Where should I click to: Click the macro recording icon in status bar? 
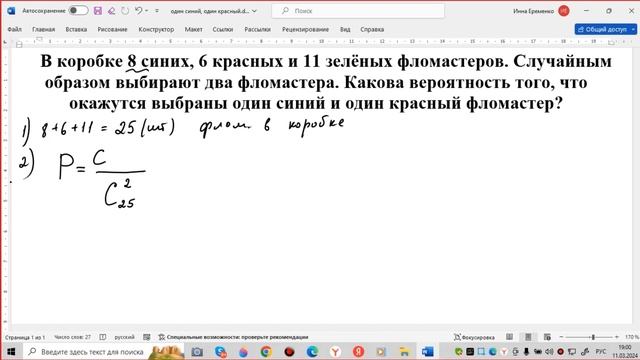pos(147,337)
